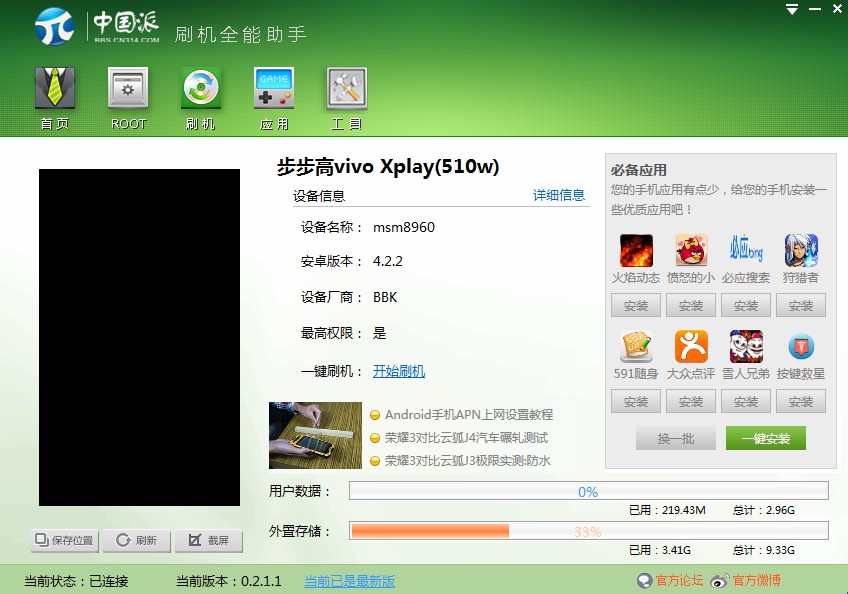Click the 设备信息 section heading
This screenshot has width=848, height=594.
point(319,196)
